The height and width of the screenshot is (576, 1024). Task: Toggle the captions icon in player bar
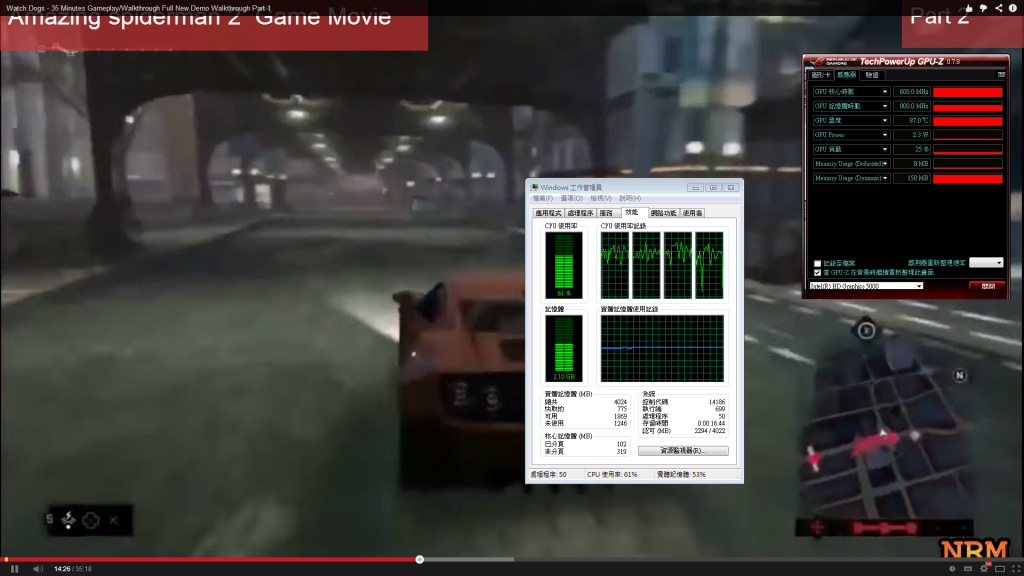click(968, 569)
